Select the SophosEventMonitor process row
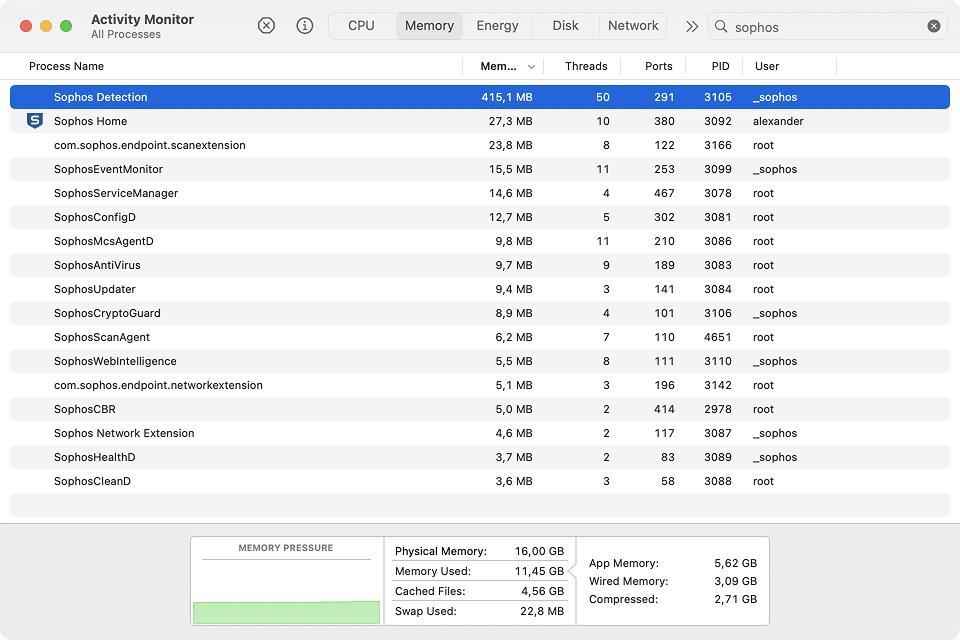Screen dimensions: 960x640 [108, 169]
